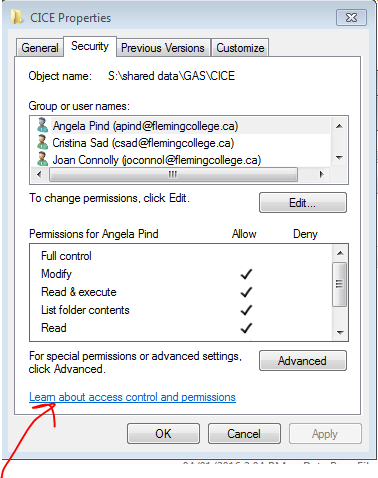Click permissions list scroll down arrow

pos(340,332)
